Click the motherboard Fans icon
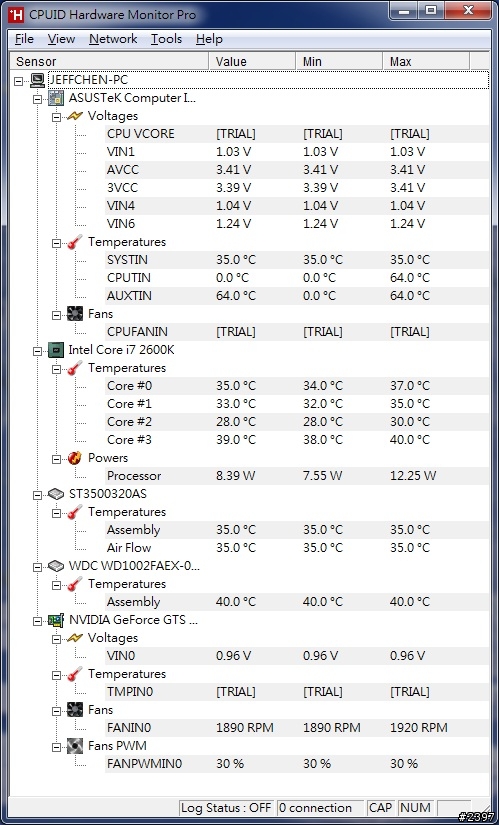This screenshot has width=499, height=825. pyautogui.click(x=75, y=314)
